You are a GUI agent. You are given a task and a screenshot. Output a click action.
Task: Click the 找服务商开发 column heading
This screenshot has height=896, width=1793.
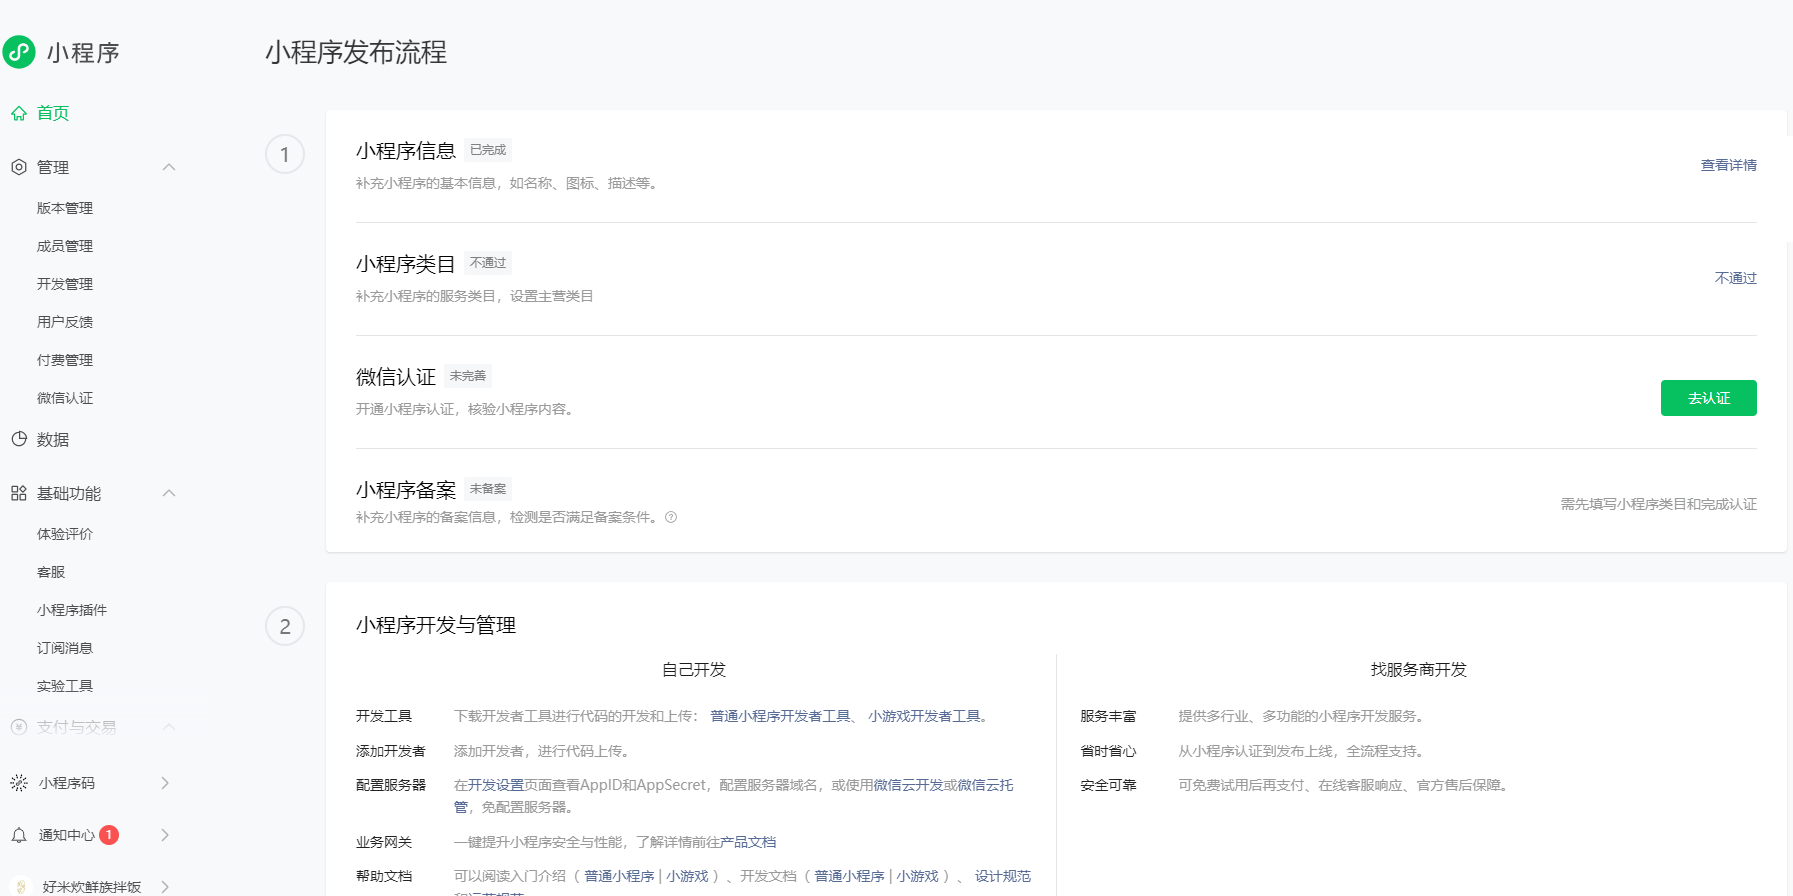pos(1418,670)
